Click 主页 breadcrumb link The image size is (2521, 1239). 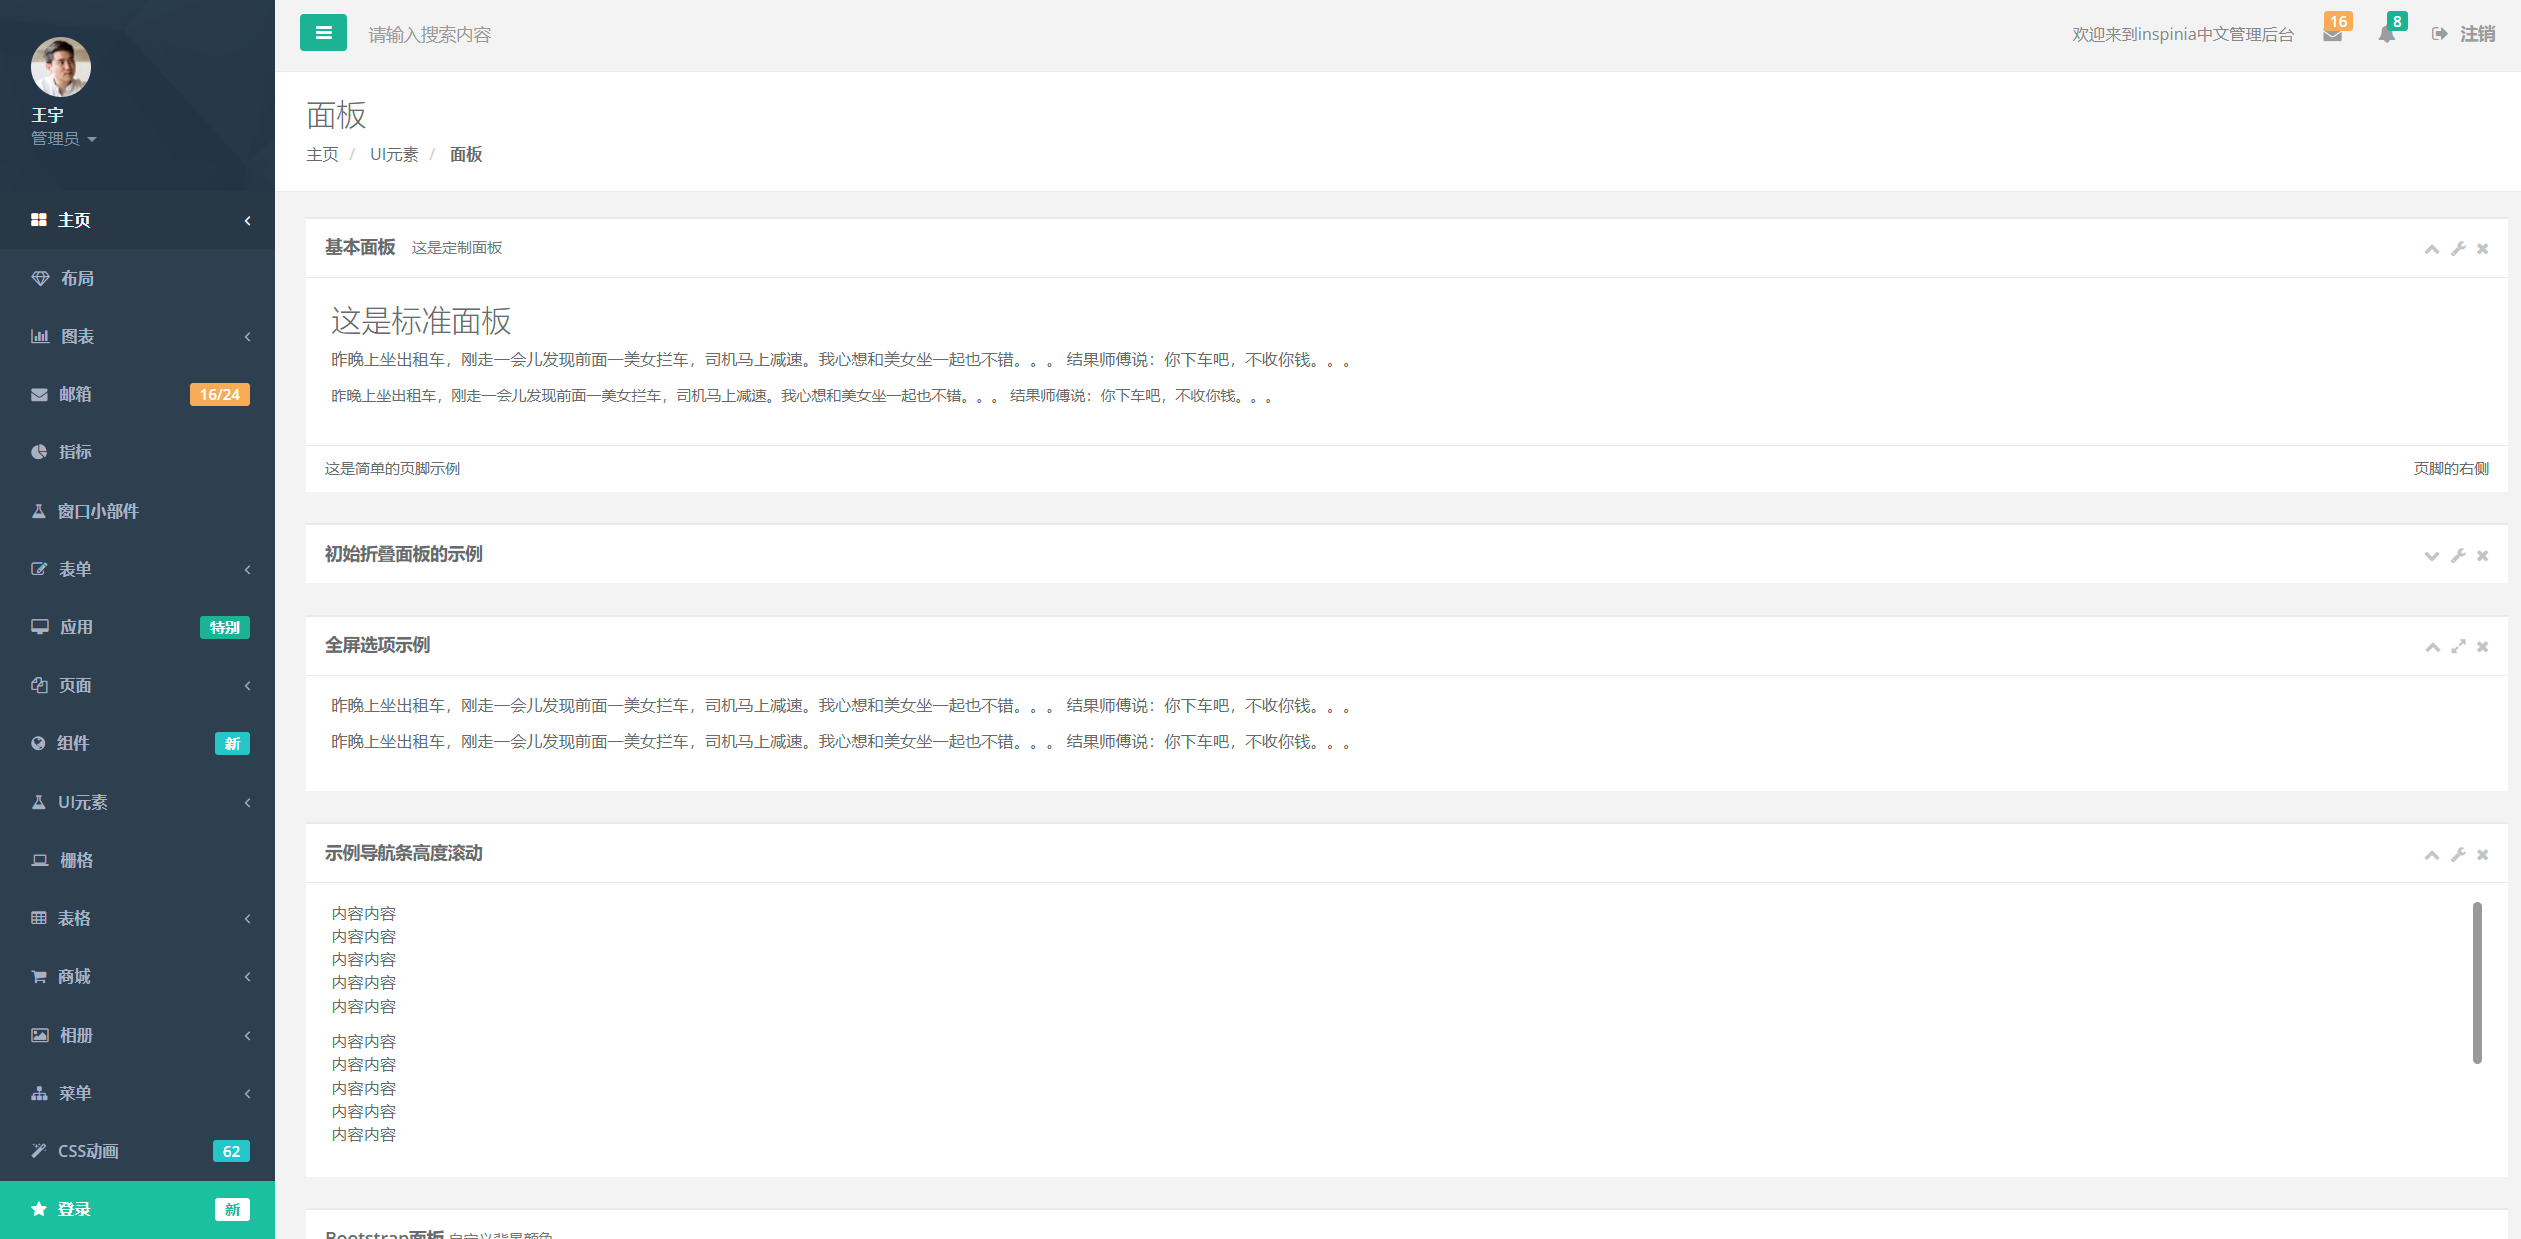click(x=322, y=154)
